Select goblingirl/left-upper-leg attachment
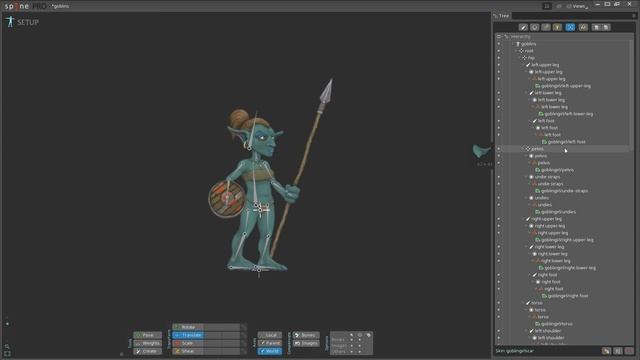The height and width of the screenshot is (360, 640). [566, 86]
